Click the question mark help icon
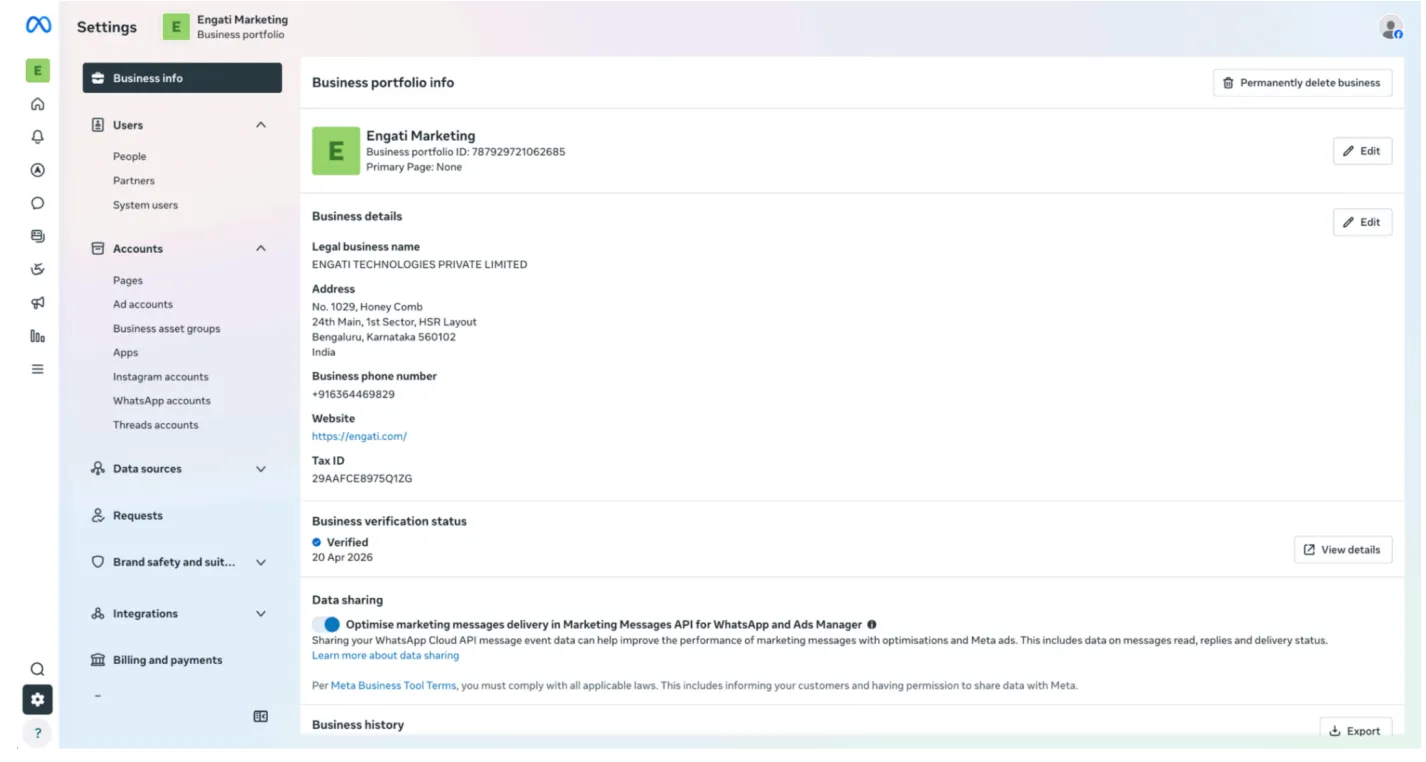Screen dimensions: 1426x762 click(x=37, y=733)
